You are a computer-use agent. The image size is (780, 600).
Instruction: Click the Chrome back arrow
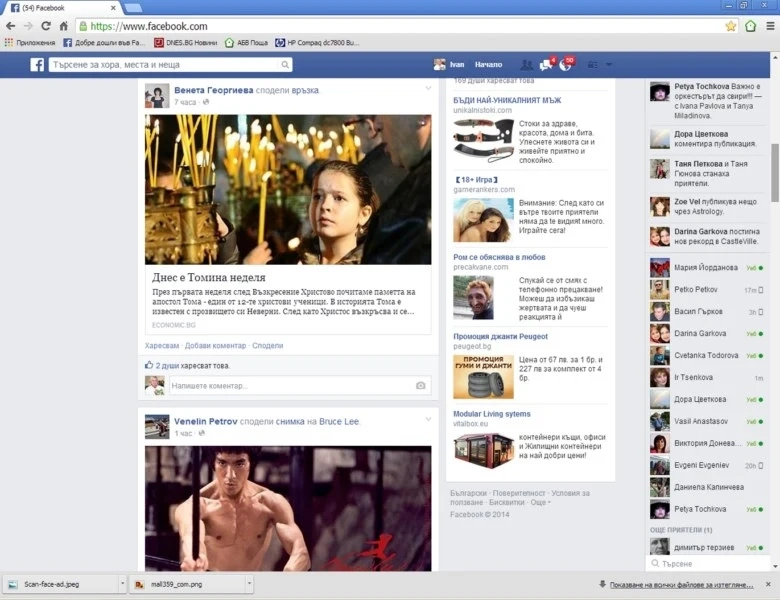[x=10, y=26]
